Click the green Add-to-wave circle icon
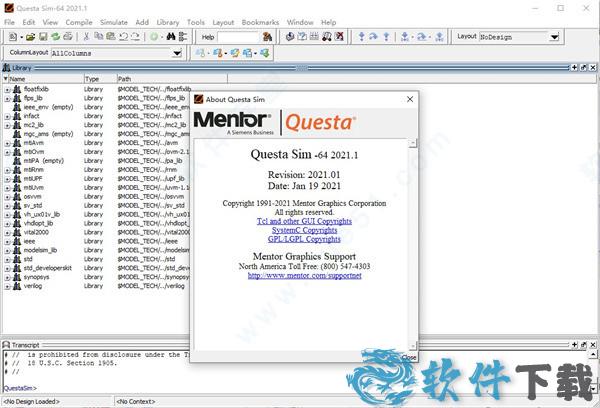Viewport: 600px width, 408px height. tap(154, 37)
